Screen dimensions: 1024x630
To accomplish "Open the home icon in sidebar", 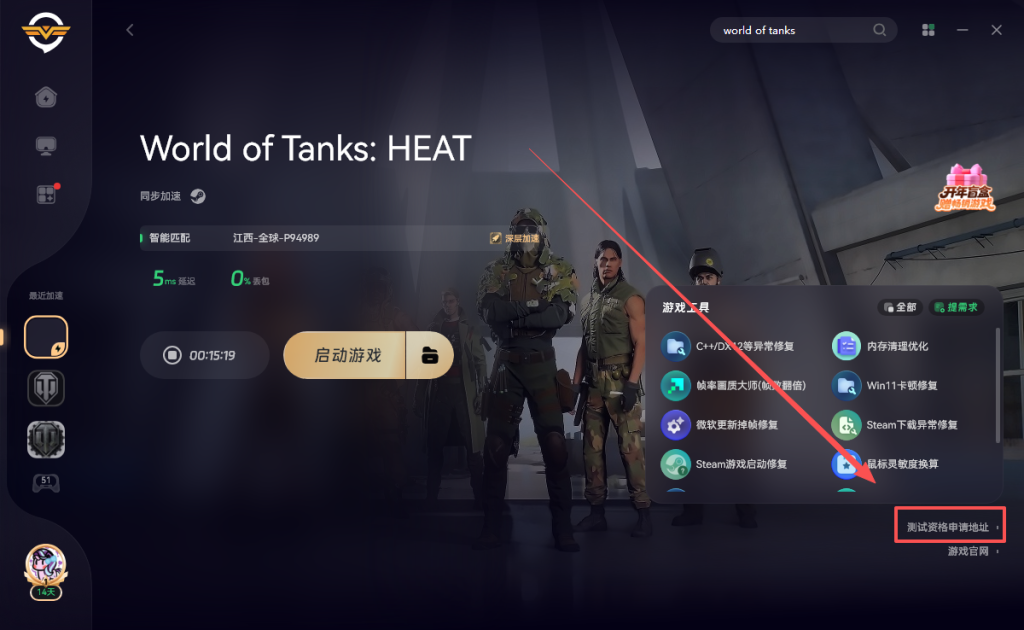I will (46, 97).
